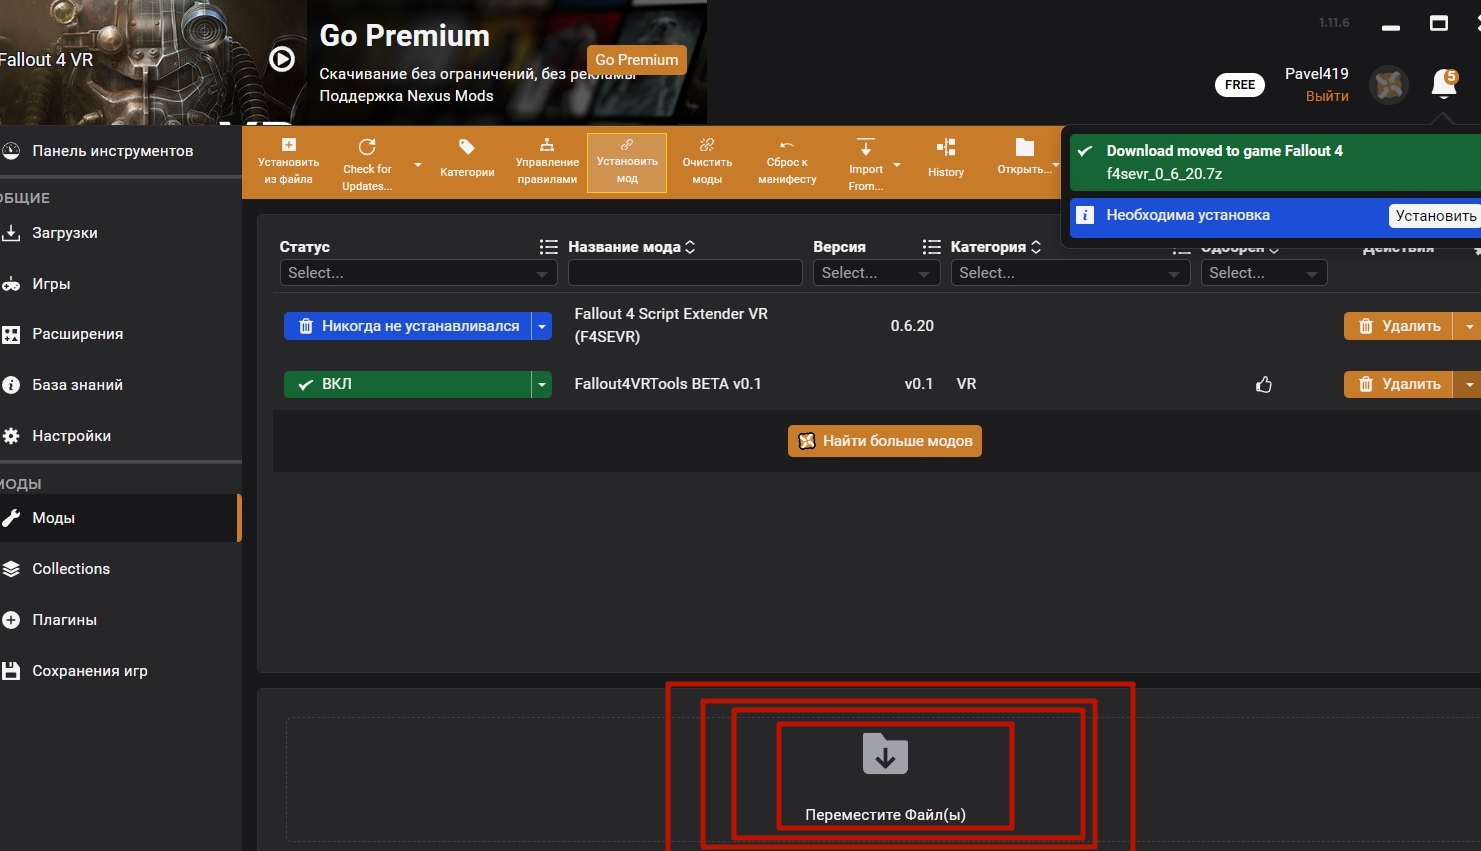Click the Переместите Файл(ы) drop area
Screen dimensions: 1481x851
tap(885, 778)
